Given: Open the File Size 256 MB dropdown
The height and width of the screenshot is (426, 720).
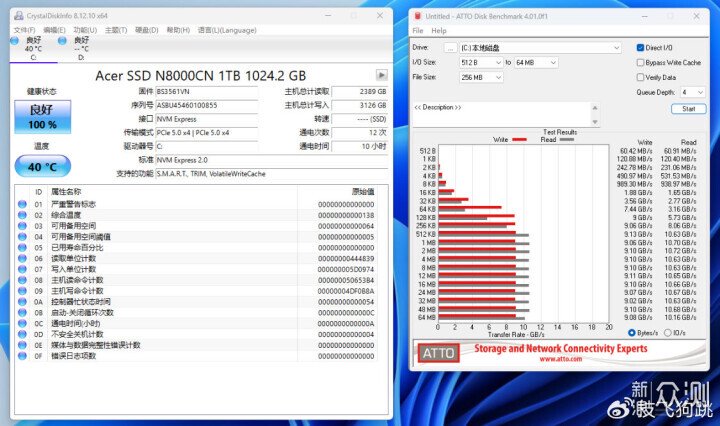Looking at the screenshot, I should tap(481, 77).
